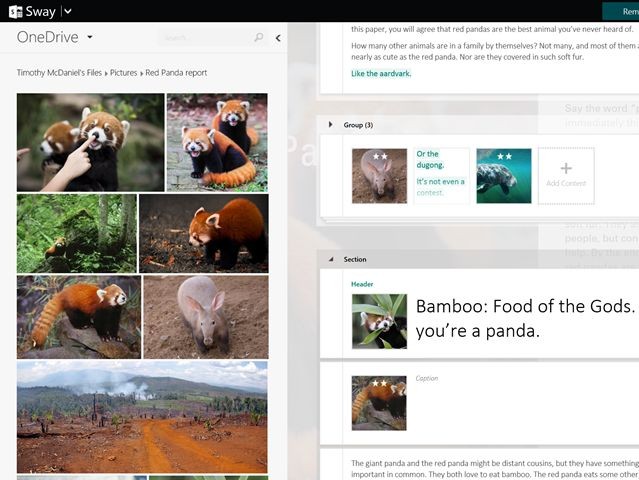
Task: Collapse the Section with its triangle
Action: pyautogui.click(x=331, y=259)
